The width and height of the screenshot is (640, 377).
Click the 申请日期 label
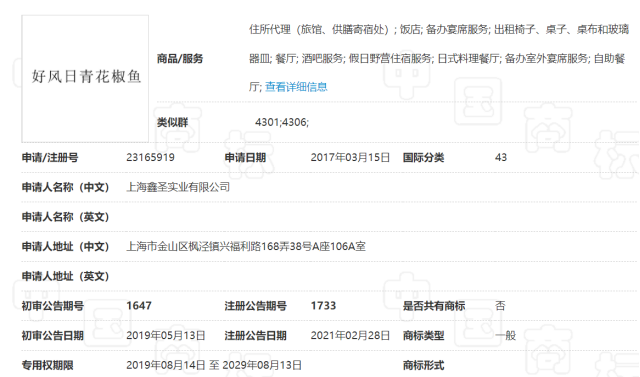[x=245, y=157]
